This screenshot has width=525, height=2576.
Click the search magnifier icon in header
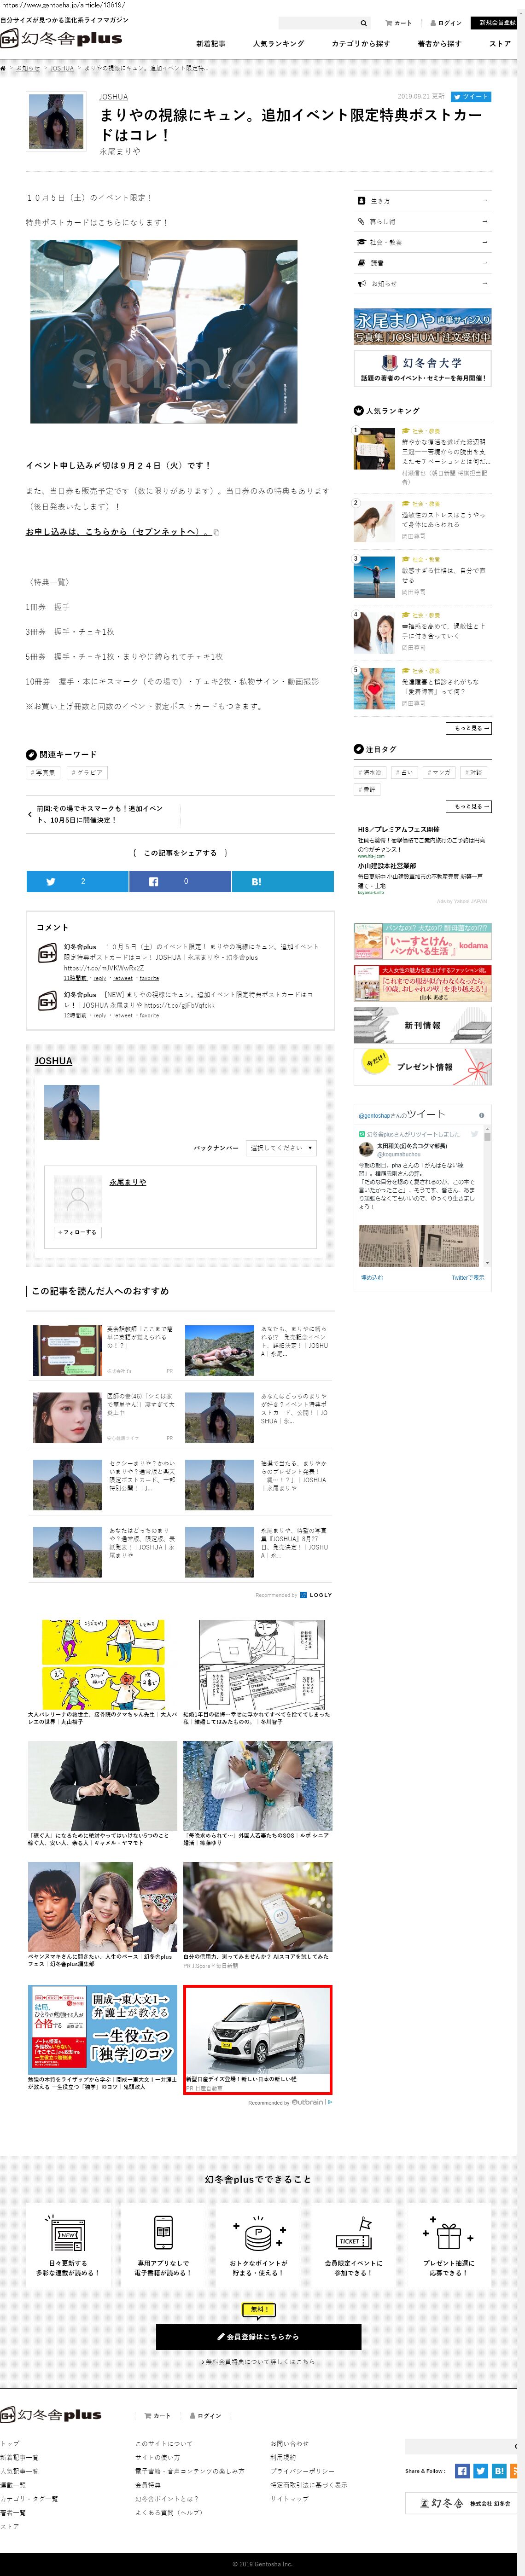coord(363,23)
